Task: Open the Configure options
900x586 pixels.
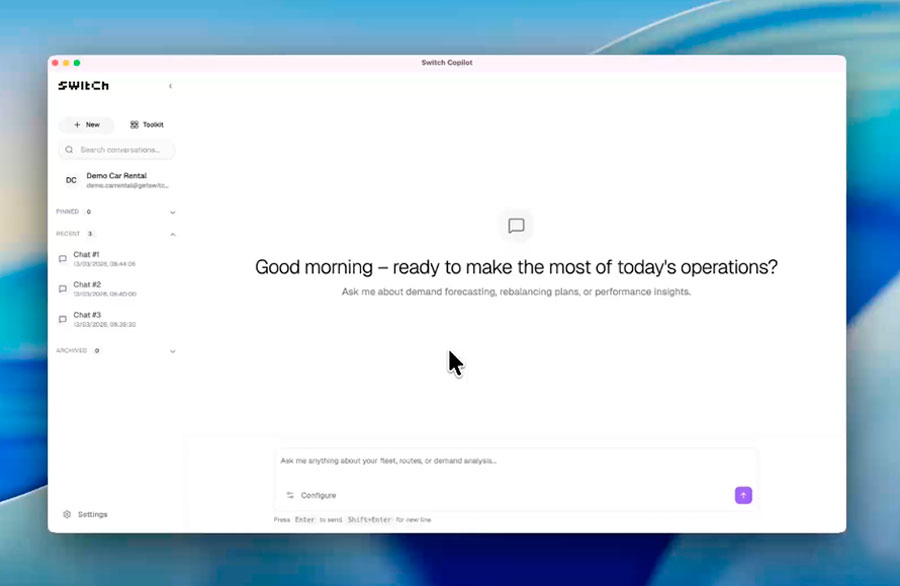Action: pyautogui.click(x=319, y=495)
